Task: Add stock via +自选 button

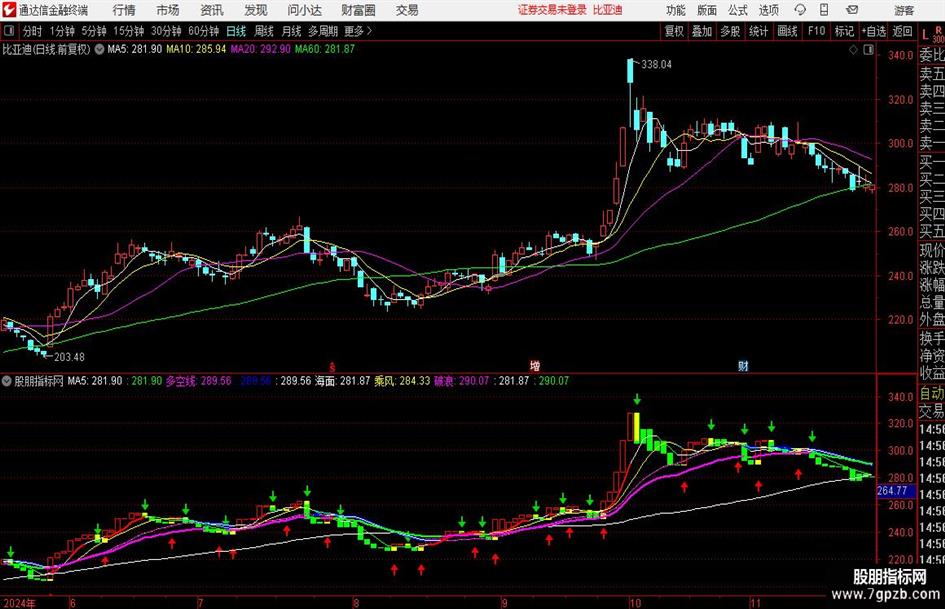Action: (x=874, y=31)
